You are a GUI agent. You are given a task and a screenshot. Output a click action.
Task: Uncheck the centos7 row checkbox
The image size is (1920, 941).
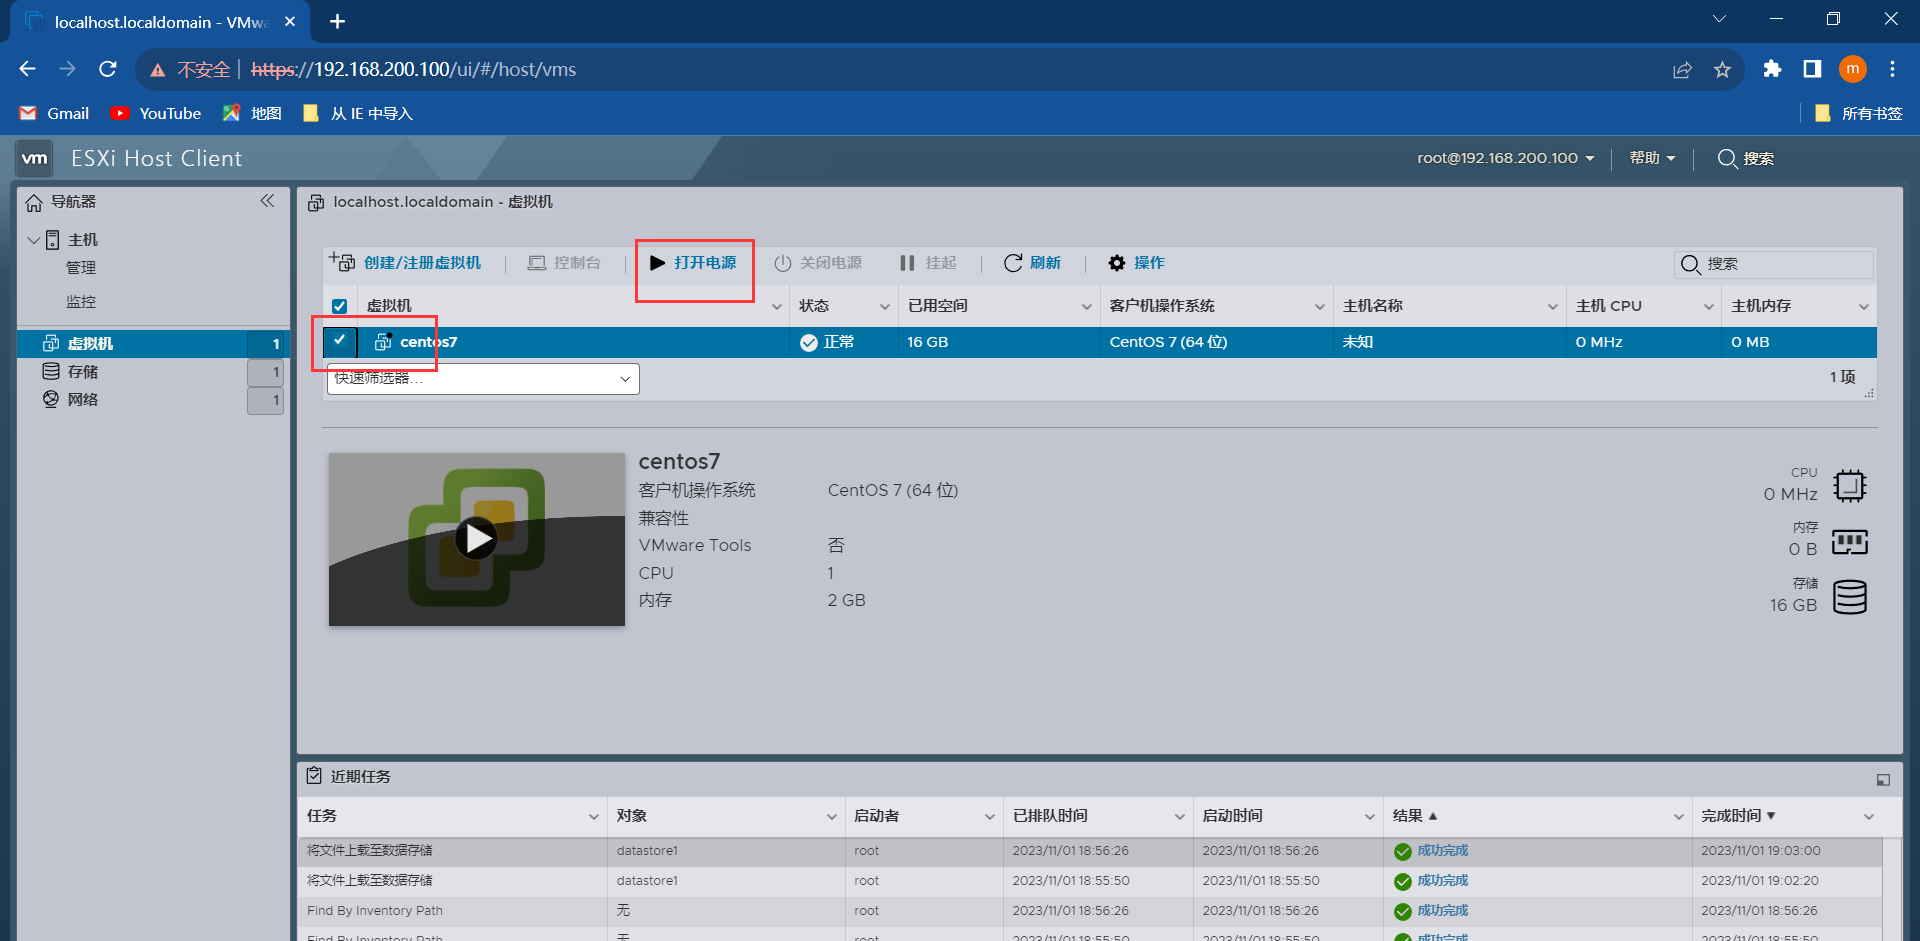340,341
